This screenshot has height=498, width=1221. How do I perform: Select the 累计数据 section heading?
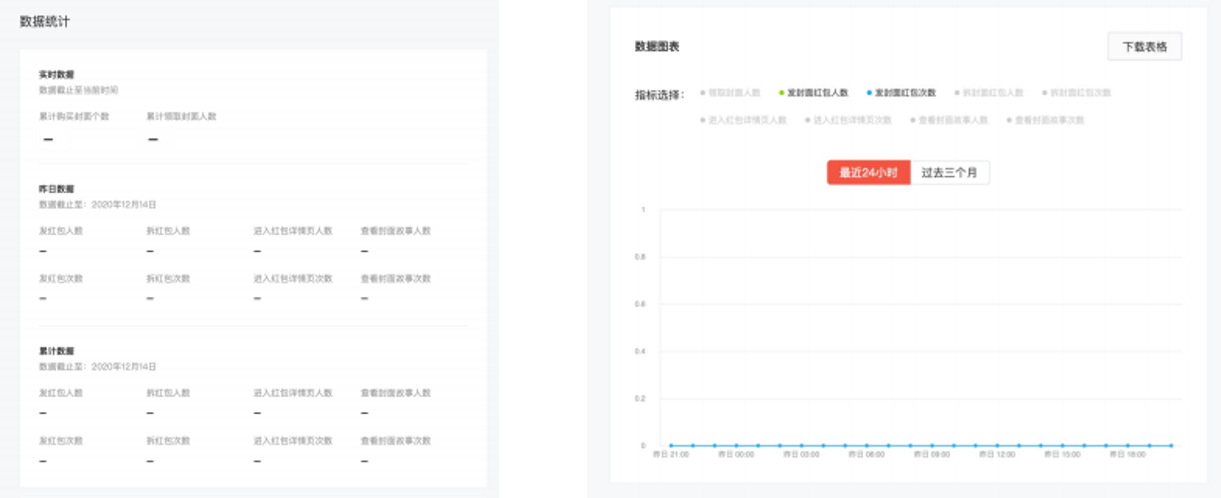(x=55, y=351)
